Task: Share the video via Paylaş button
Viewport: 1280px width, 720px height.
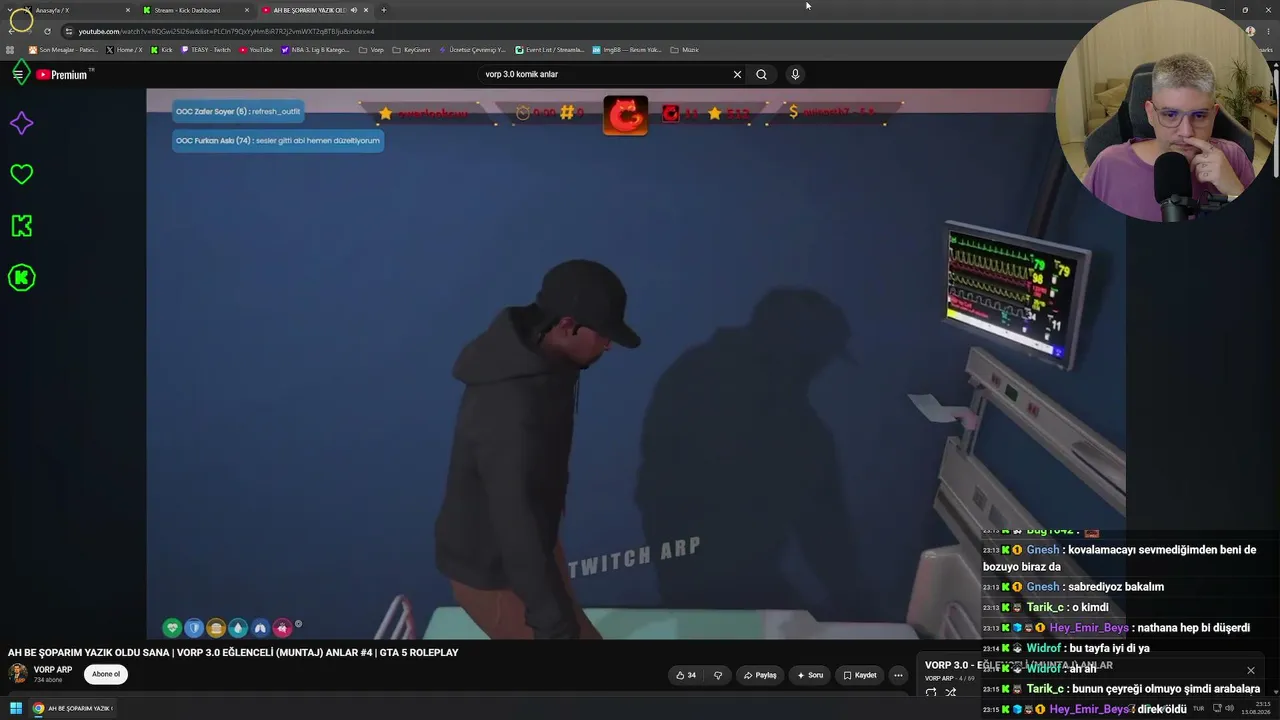Action: click(x=760, y=675)
